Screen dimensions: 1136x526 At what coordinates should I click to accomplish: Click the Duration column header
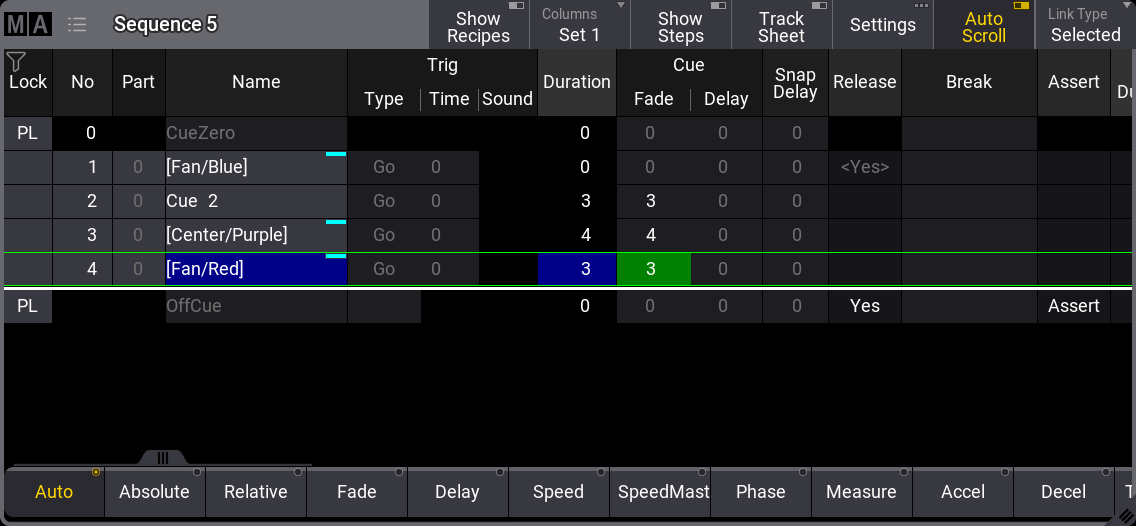[x=577, y=82]
